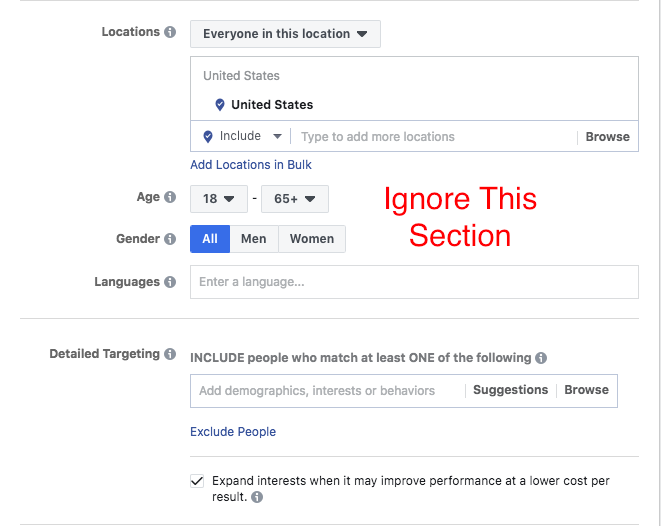661x526 pixels.
Task: Select Men gender option
Action: (254, 239)
